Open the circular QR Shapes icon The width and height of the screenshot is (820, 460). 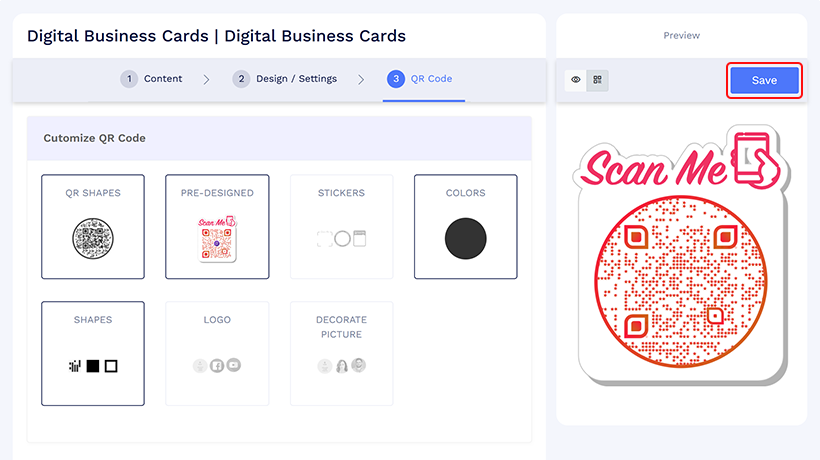93,239
